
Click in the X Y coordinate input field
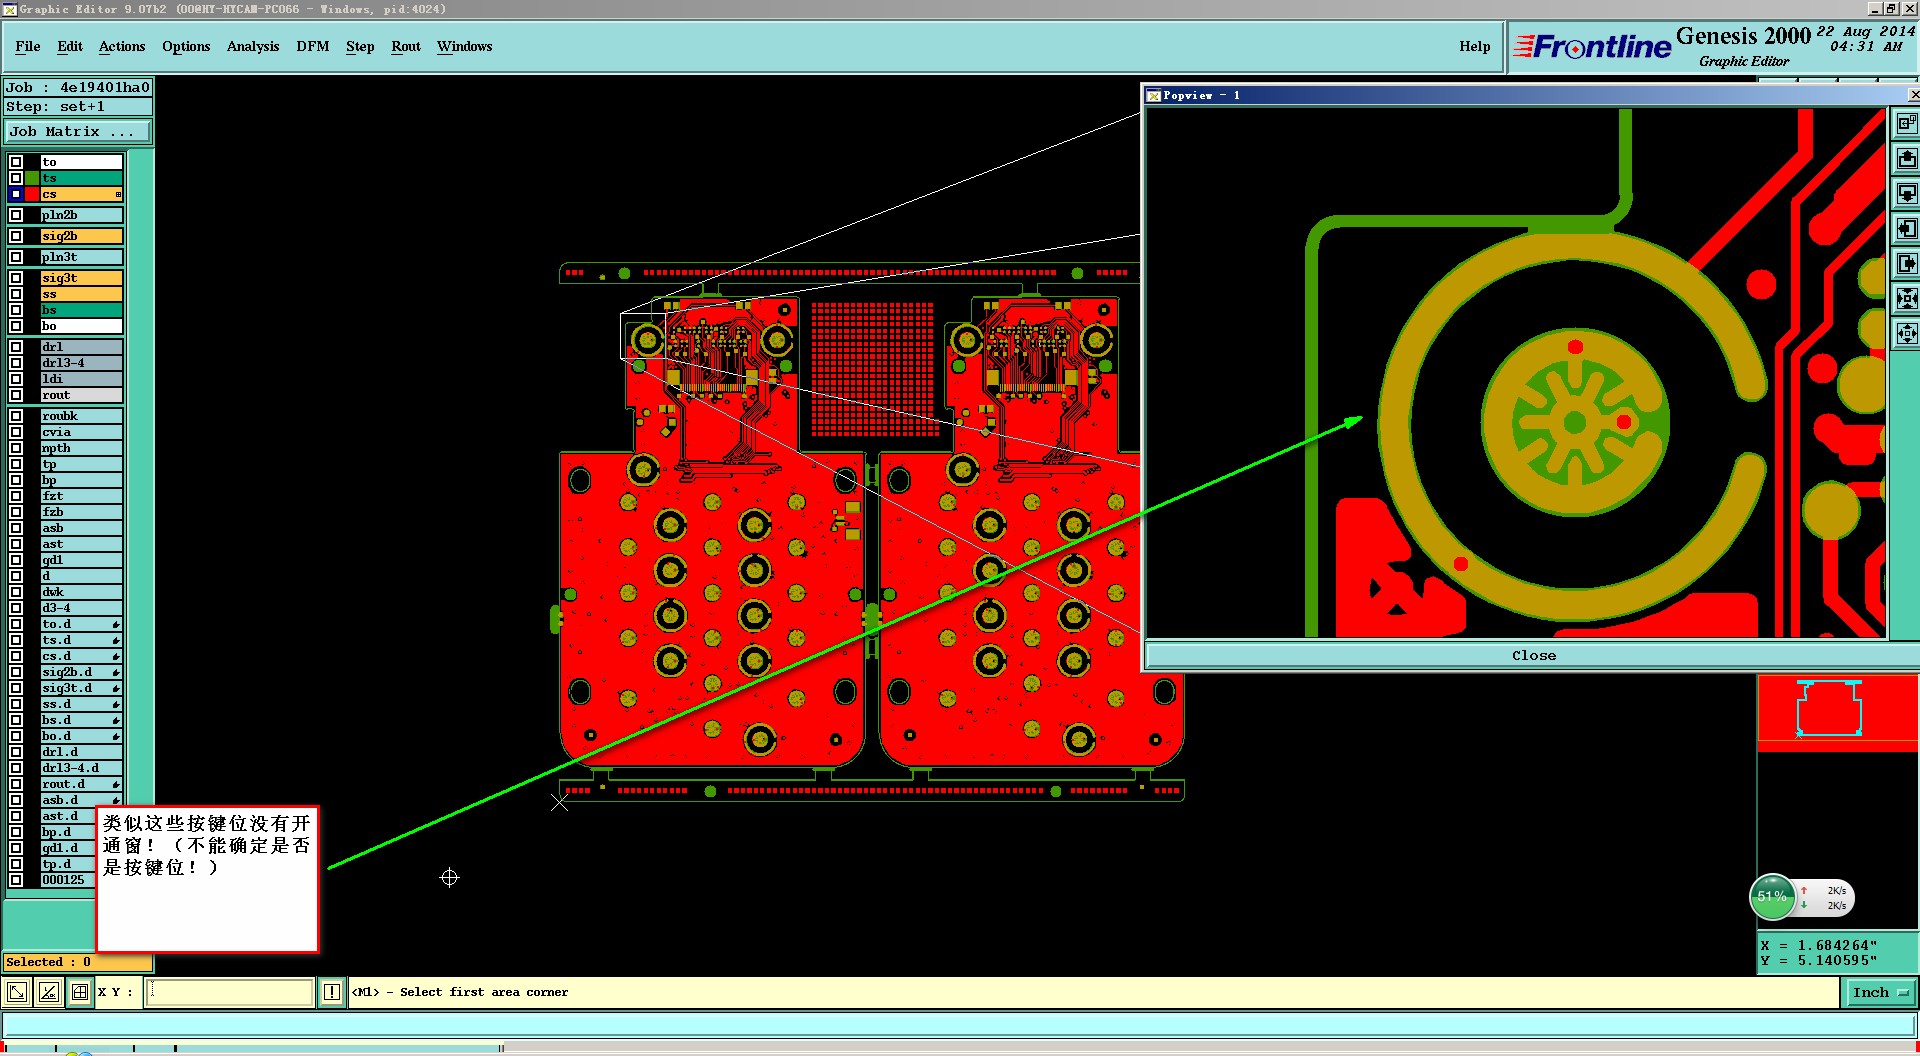tap(230, 992)
